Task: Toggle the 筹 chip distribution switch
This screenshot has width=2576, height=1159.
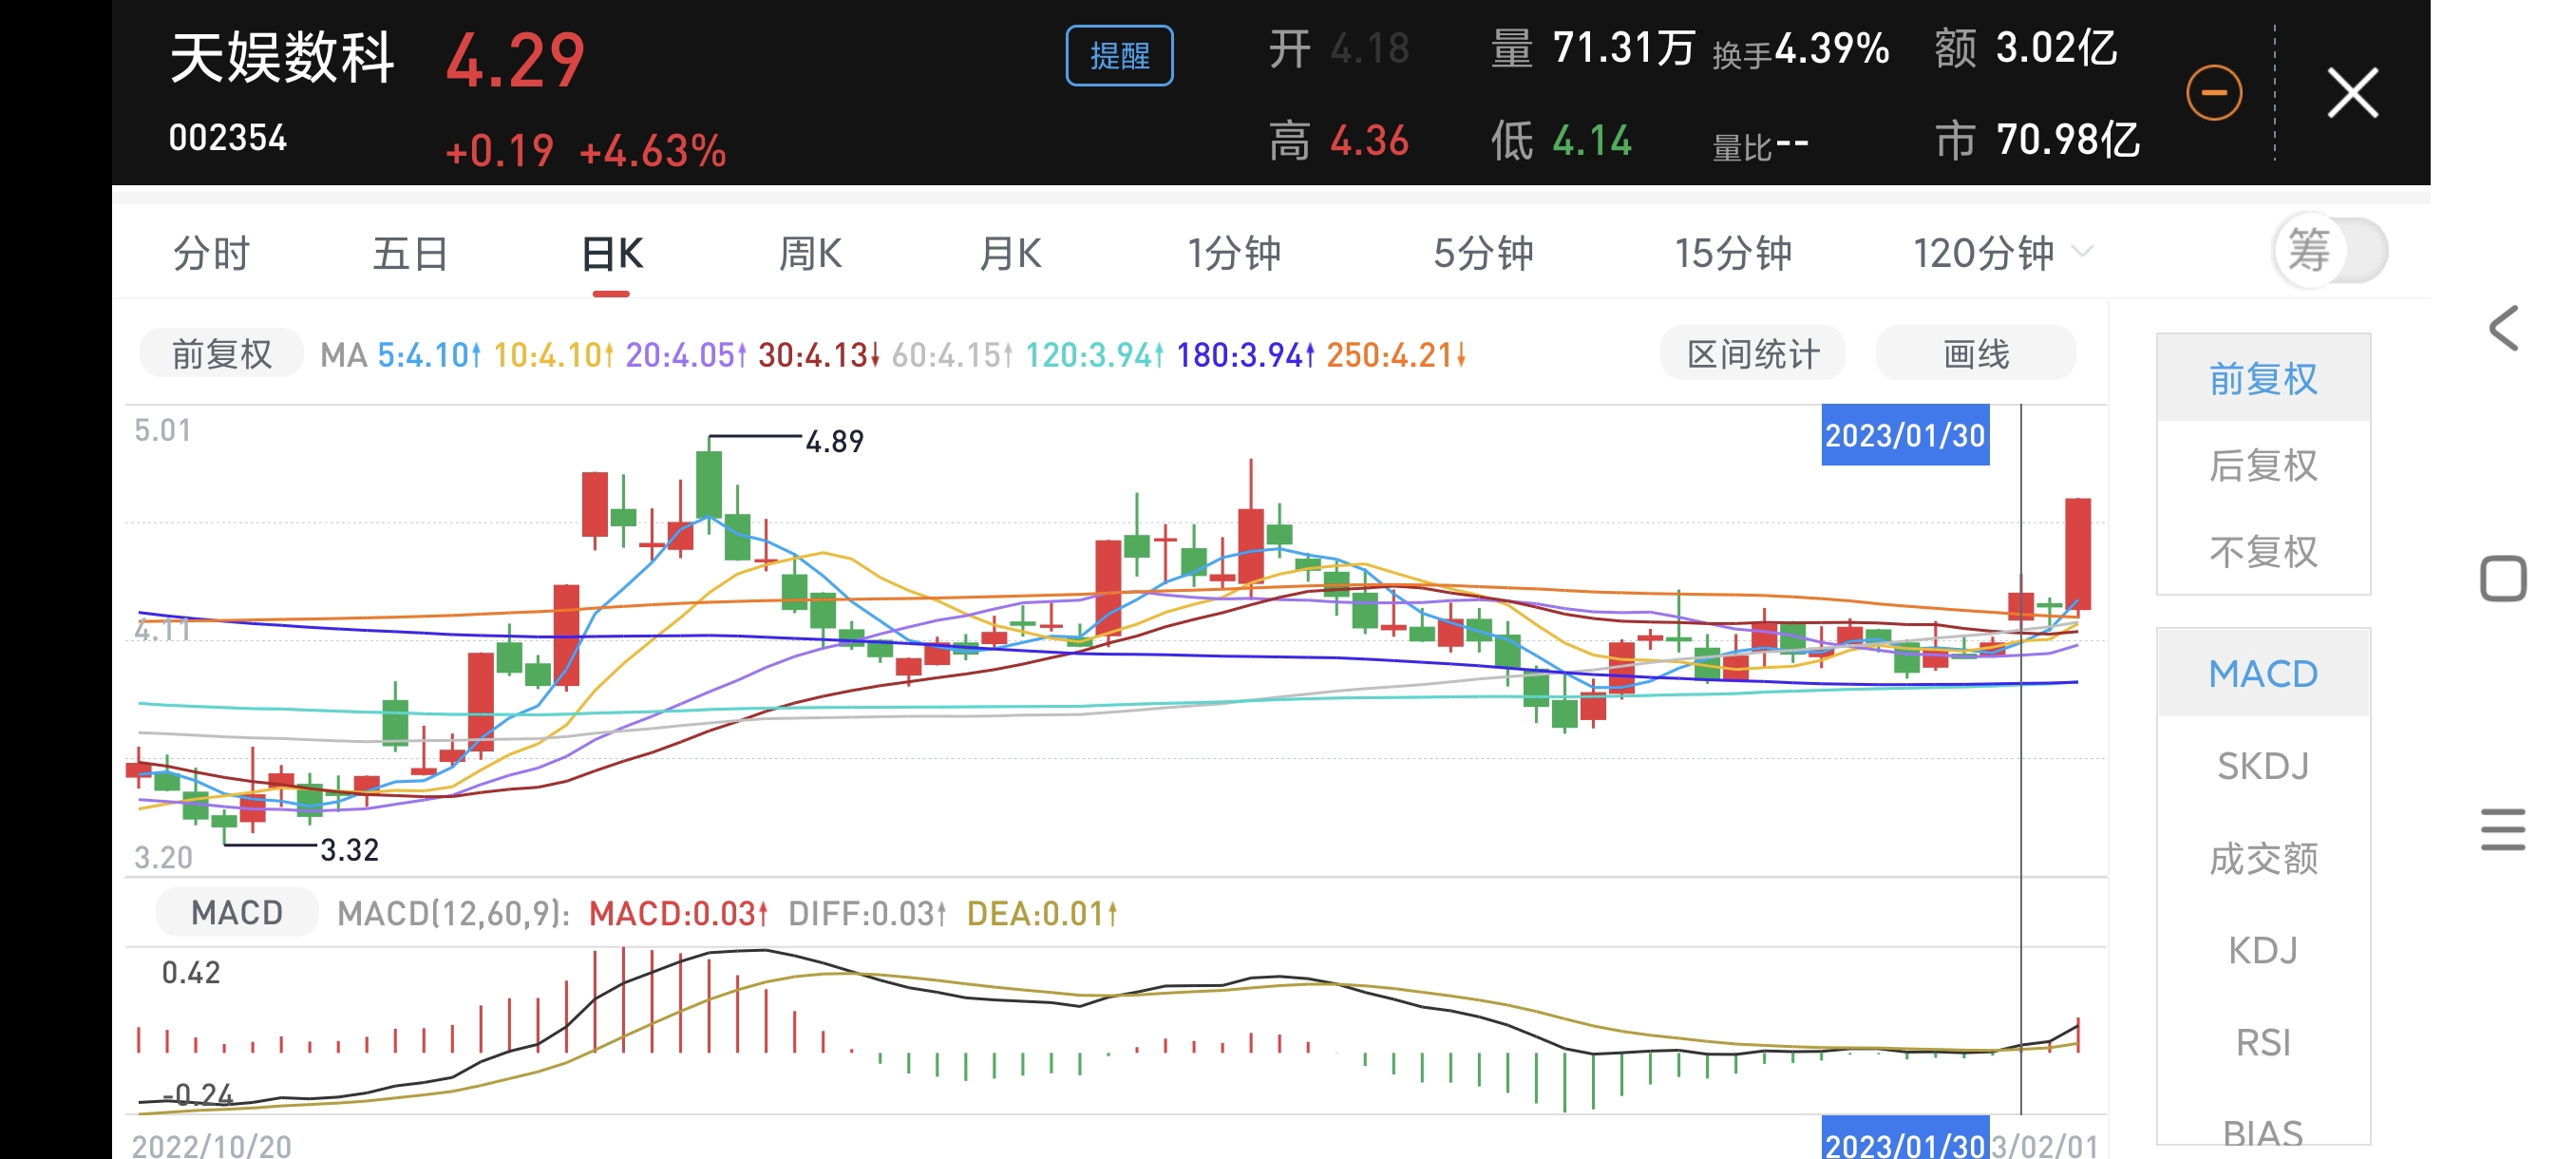Action: 2330,251
